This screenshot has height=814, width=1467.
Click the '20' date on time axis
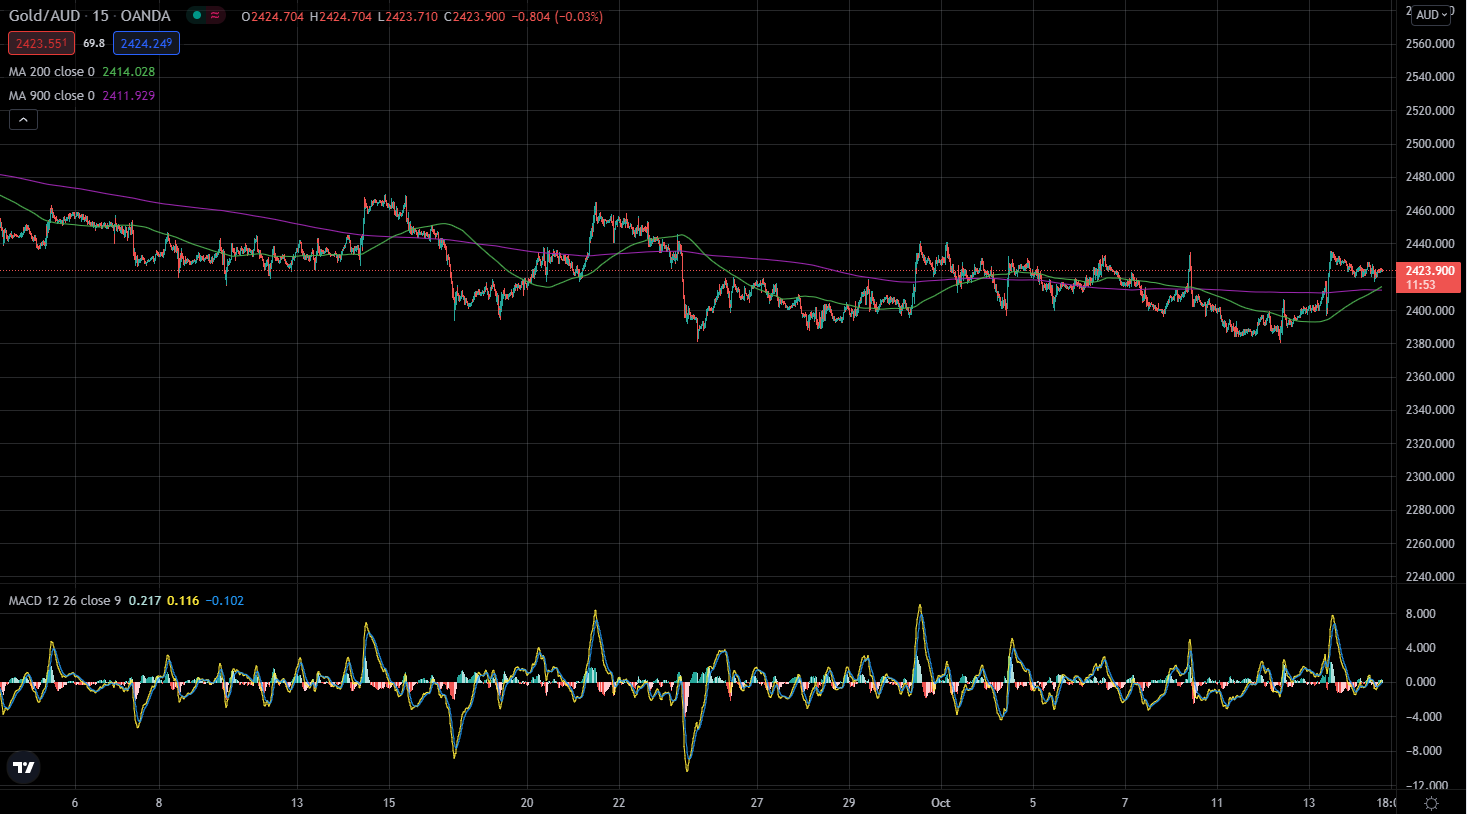click(x=527, y=803)
